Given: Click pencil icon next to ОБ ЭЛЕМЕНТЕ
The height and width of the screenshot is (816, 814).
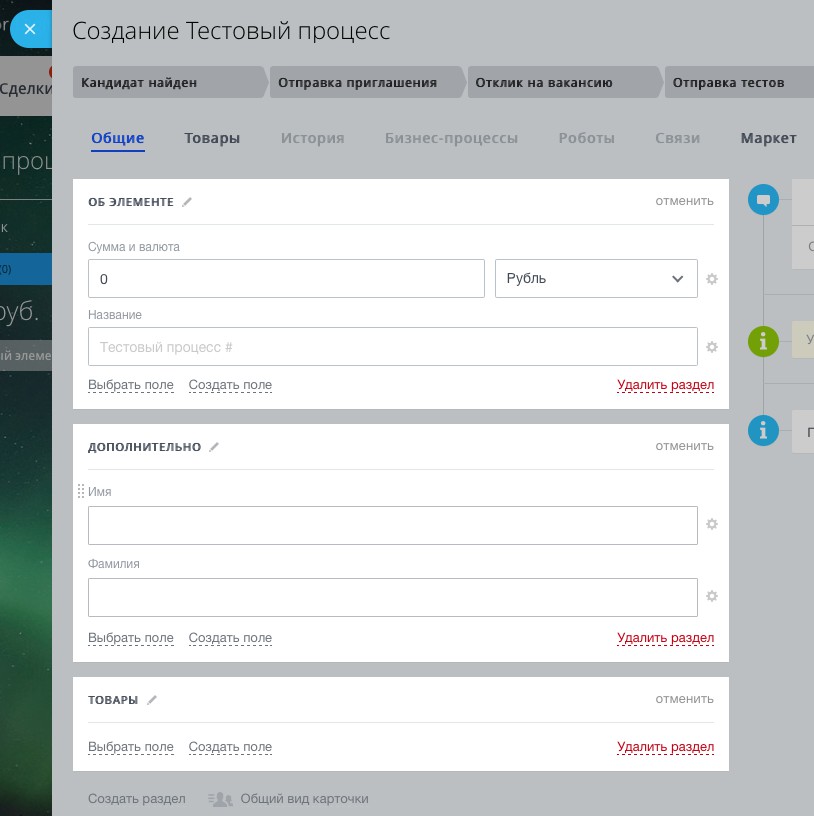Looking at the screenshot, I should 187,202.
